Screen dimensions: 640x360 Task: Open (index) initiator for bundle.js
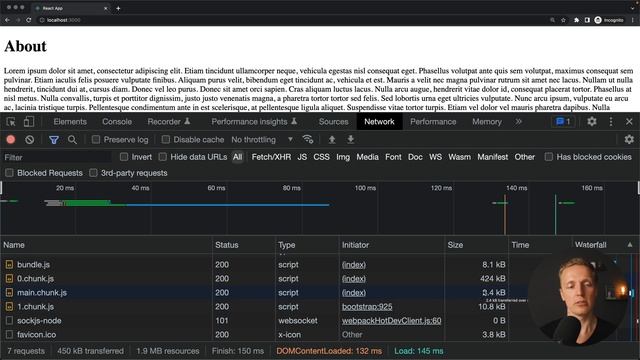point(353,264)
